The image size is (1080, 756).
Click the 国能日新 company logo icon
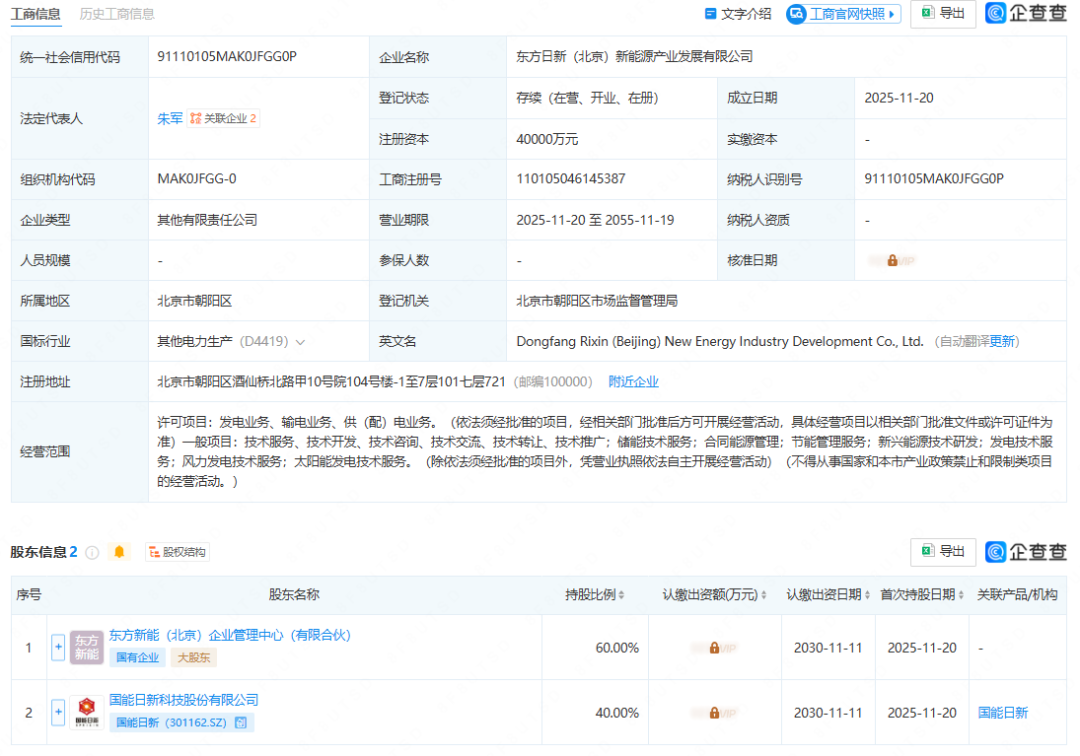pyautogui.click(x=86, y=712)
